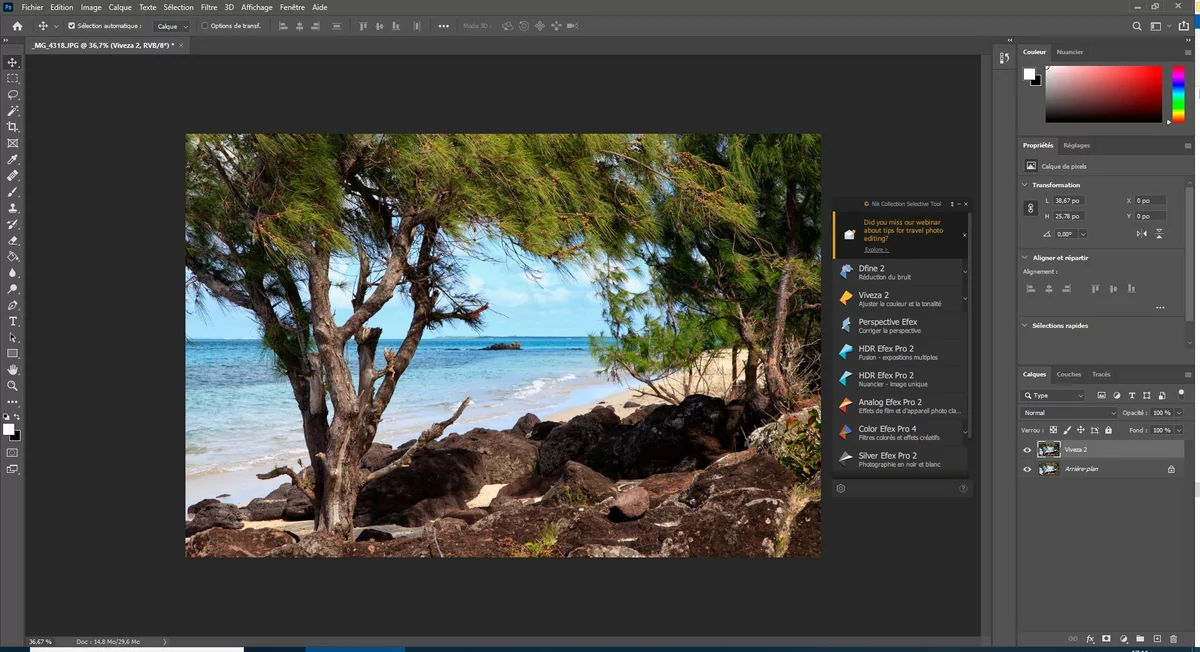Screen dimensions: 1200x652
Task: Collapse the Aligner et répartir section
Action: [1025, 258]
